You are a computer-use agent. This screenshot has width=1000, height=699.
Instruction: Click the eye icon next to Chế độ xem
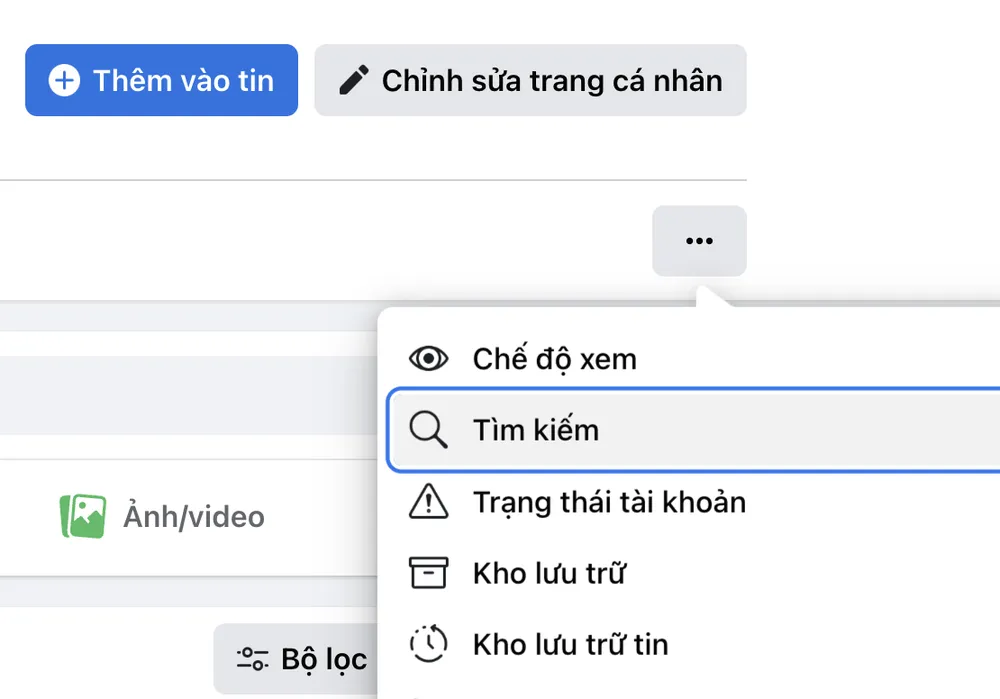428,357
